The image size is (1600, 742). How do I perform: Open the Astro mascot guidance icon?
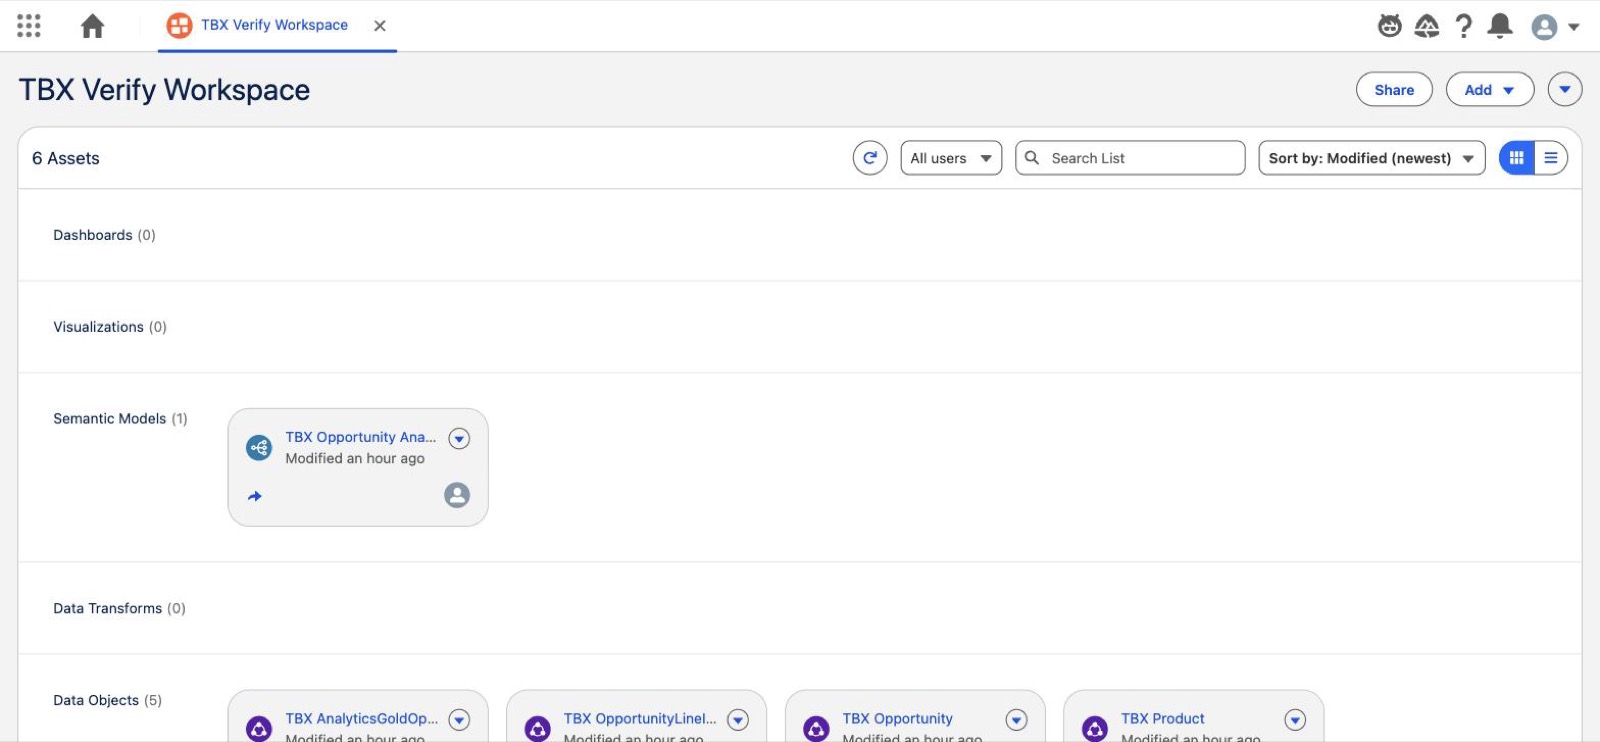click(1390, 26)
